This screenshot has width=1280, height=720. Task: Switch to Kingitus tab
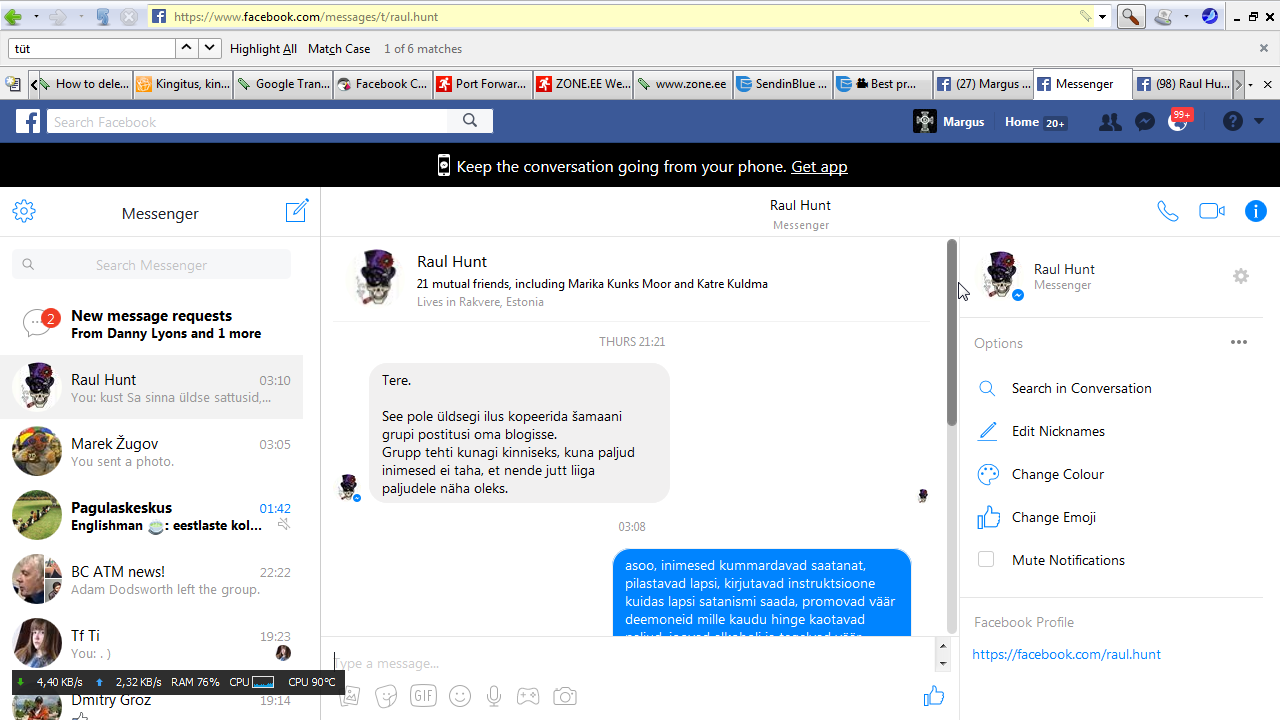(183, 84)
